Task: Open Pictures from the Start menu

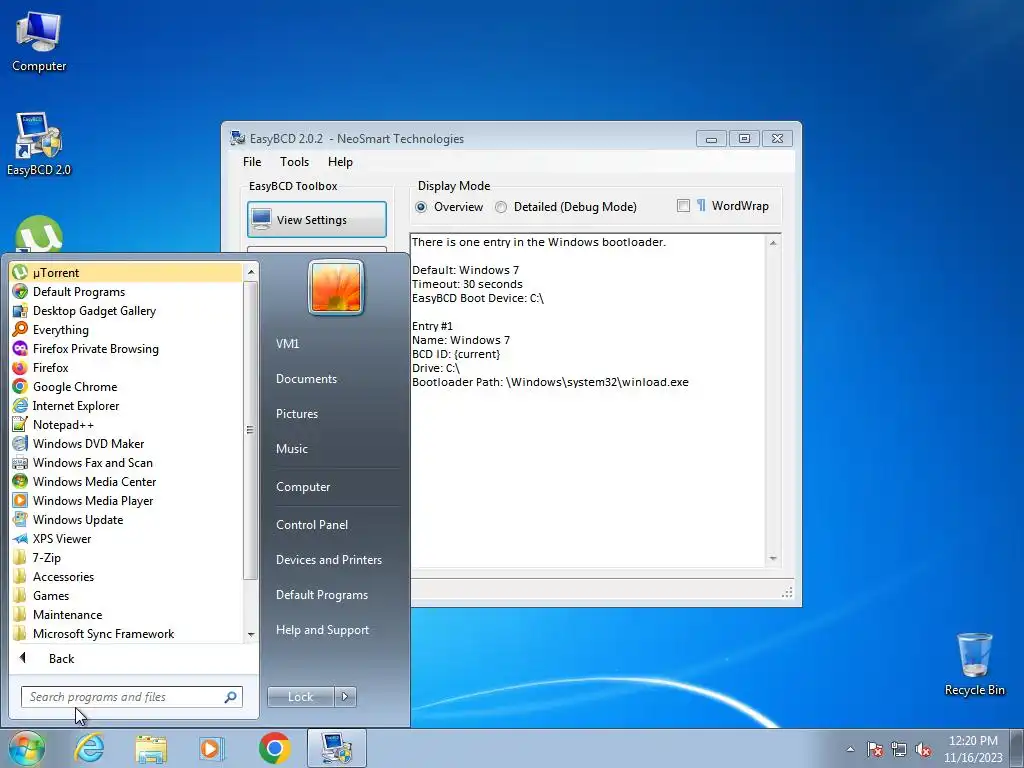Action: click(x=297, y=414)
